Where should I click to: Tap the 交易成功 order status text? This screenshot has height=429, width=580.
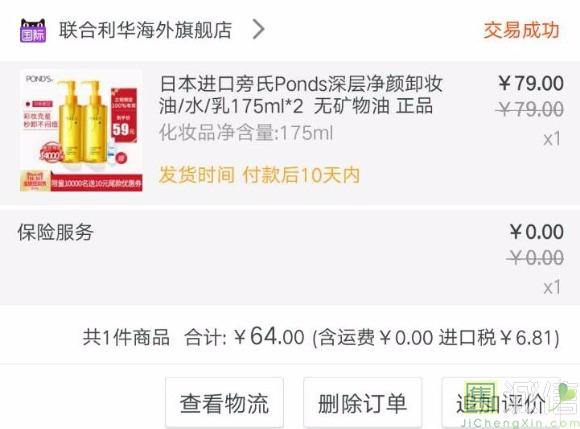(x=521, y=30)
